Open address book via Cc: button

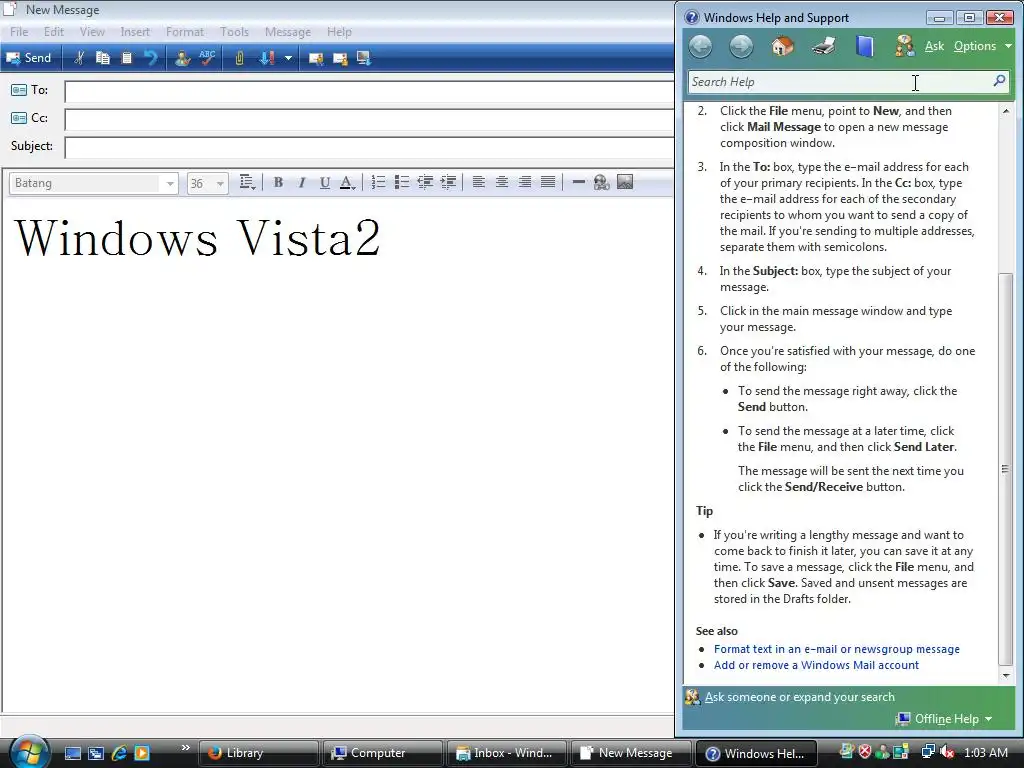(x=29, y=118)
